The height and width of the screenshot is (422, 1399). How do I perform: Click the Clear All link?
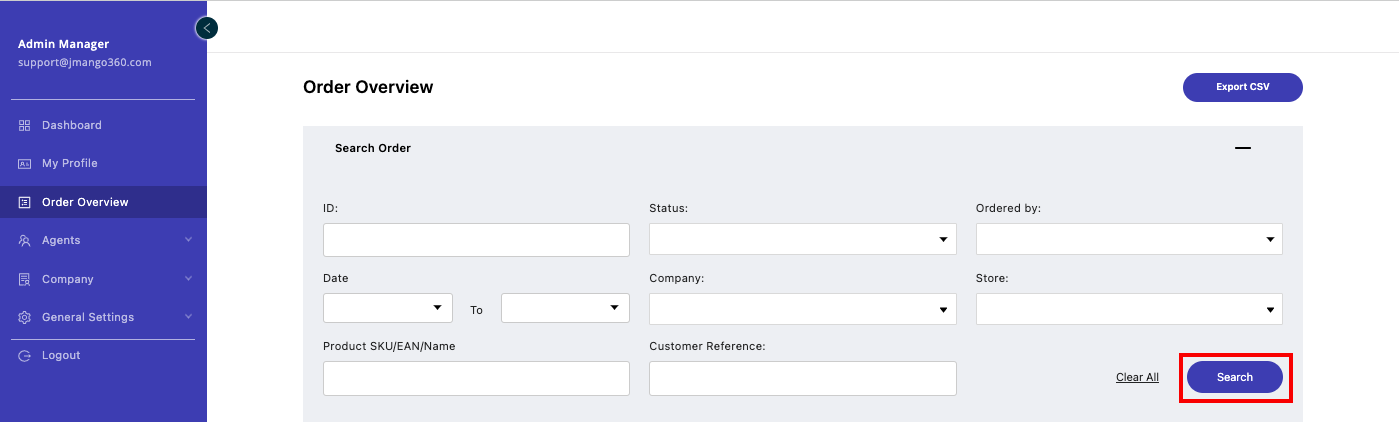point(1137,377)
